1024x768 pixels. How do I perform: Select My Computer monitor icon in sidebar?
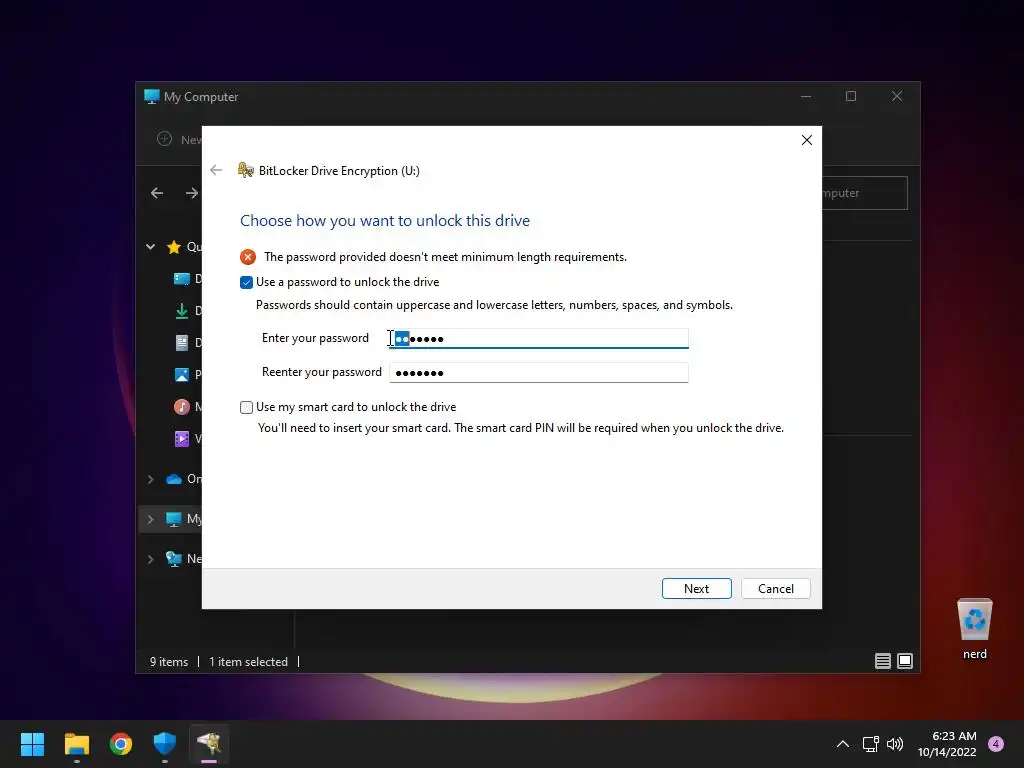[x=174, y=519]
